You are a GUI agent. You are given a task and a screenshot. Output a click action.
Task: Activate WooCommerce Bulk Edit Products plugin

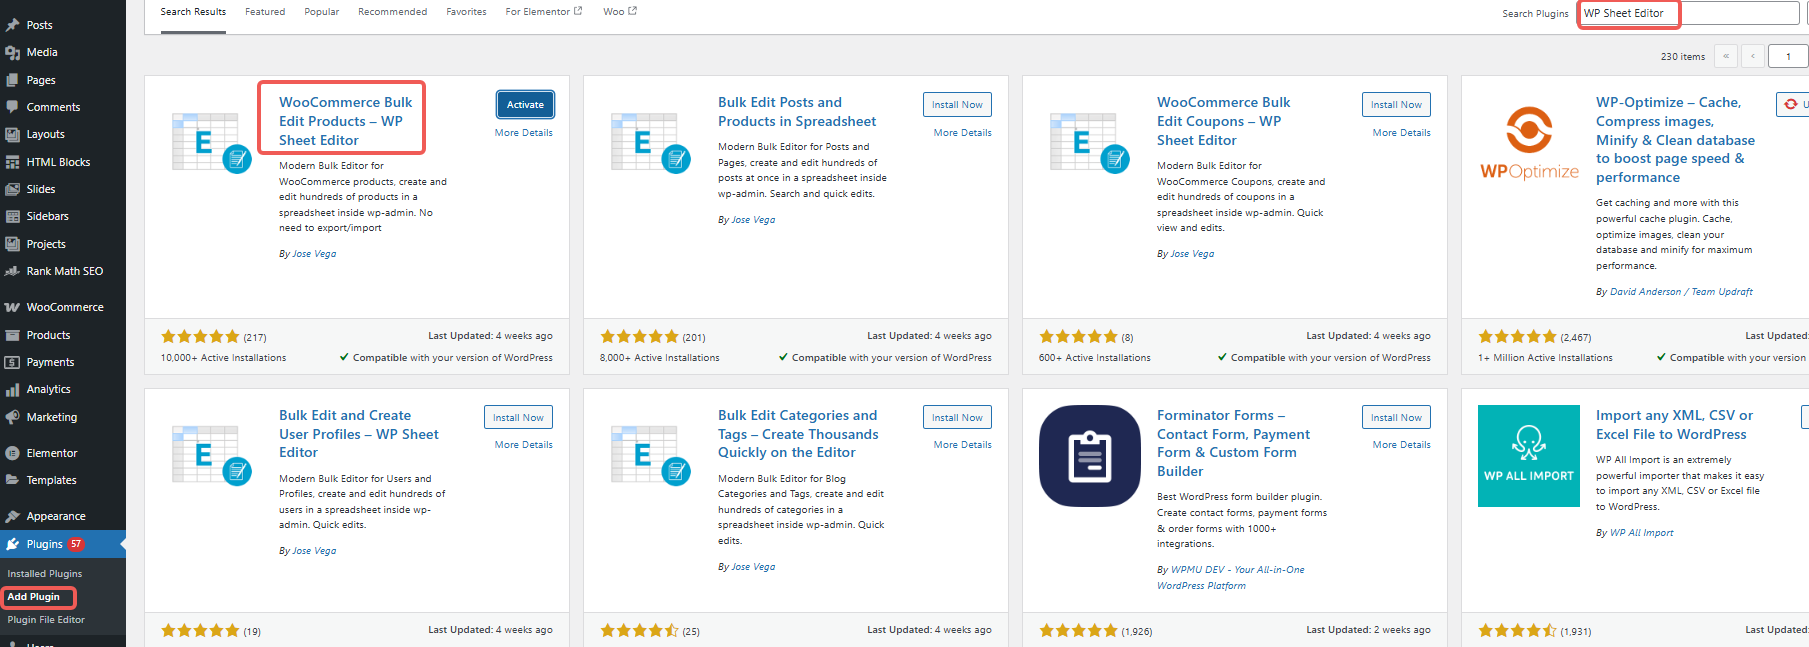pyautogui.click(x=525, y=105)
